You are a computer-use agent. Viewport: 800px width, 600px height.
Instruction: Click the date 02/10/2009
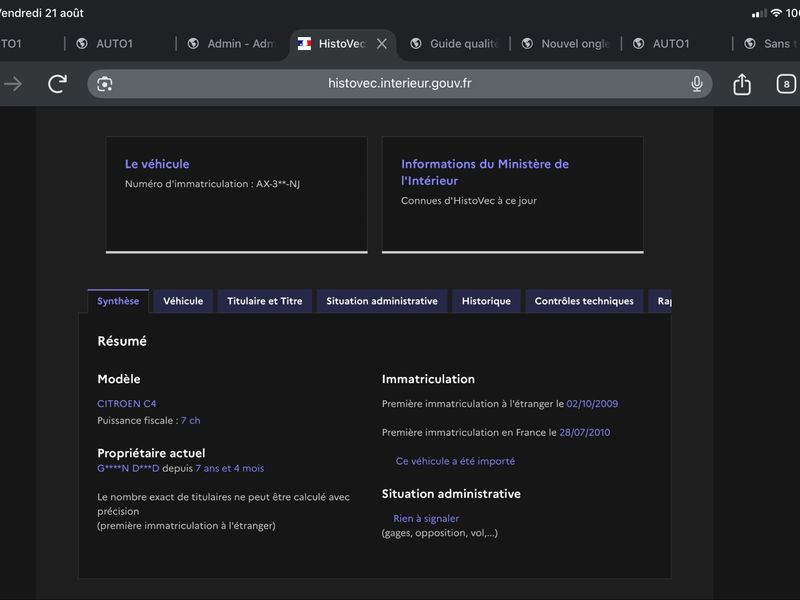point(592,404)
